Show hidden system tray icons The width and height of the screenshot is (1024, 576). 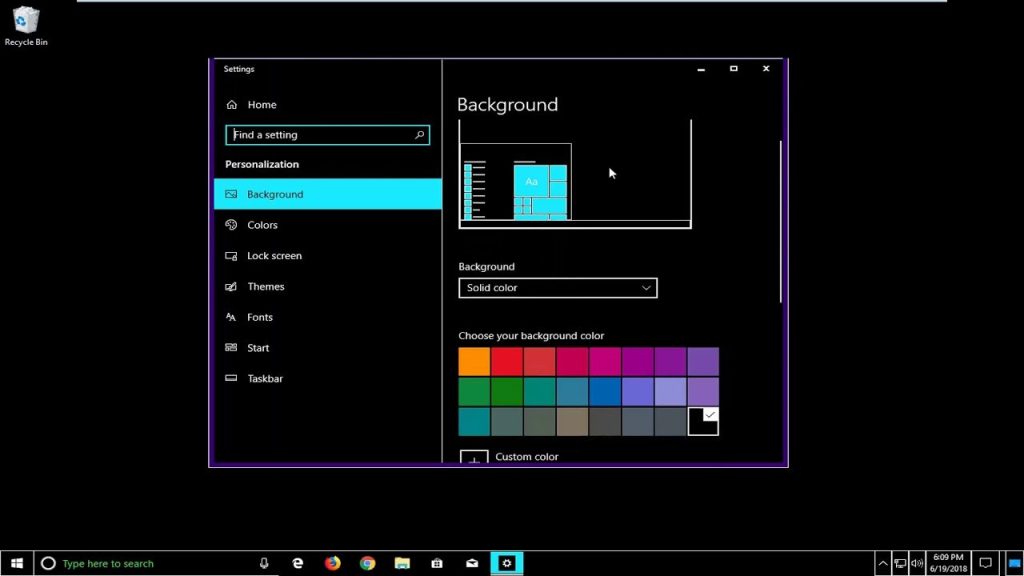pos(883,563)
